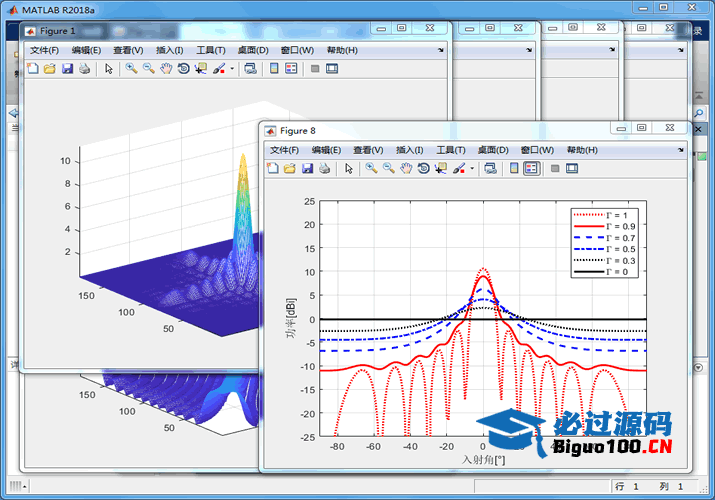Toggle Insert Legend button in Figure 8 toolbar

[531, 169]
